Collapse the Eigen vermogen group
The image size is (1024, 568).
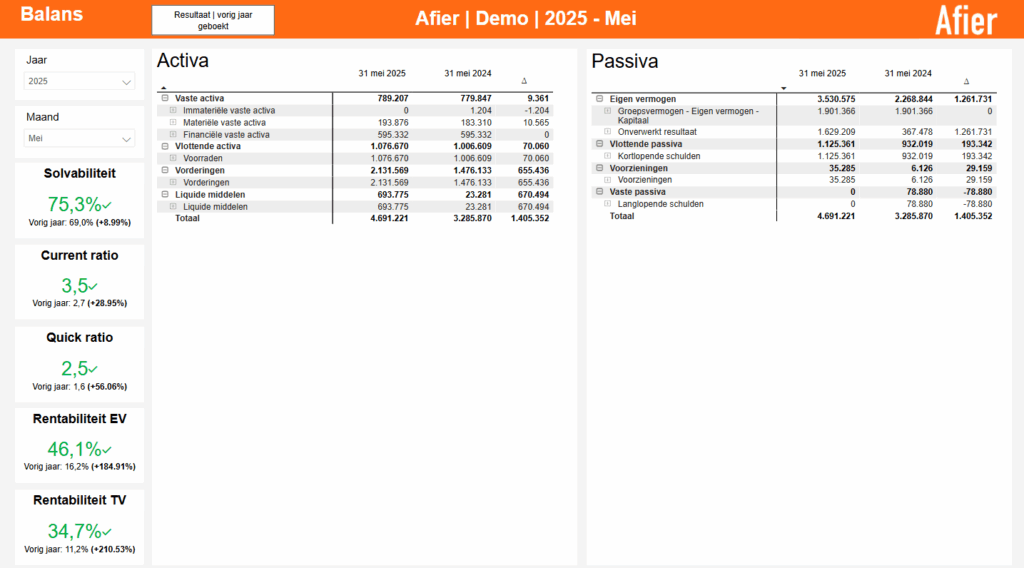(x=599, y=100)
